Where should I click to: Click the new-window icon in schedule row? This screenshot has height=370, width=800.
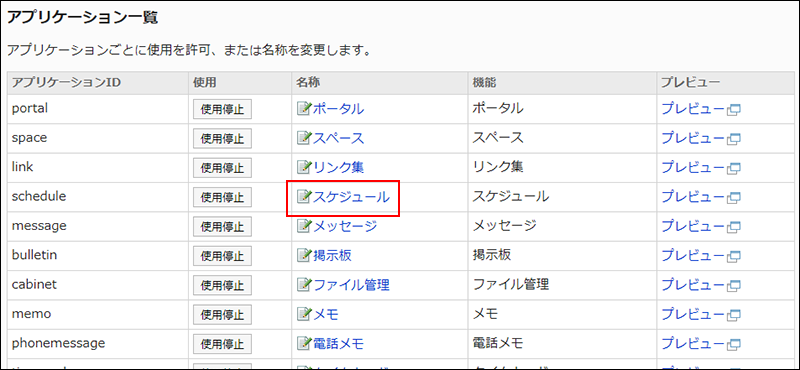coord(734,198)
